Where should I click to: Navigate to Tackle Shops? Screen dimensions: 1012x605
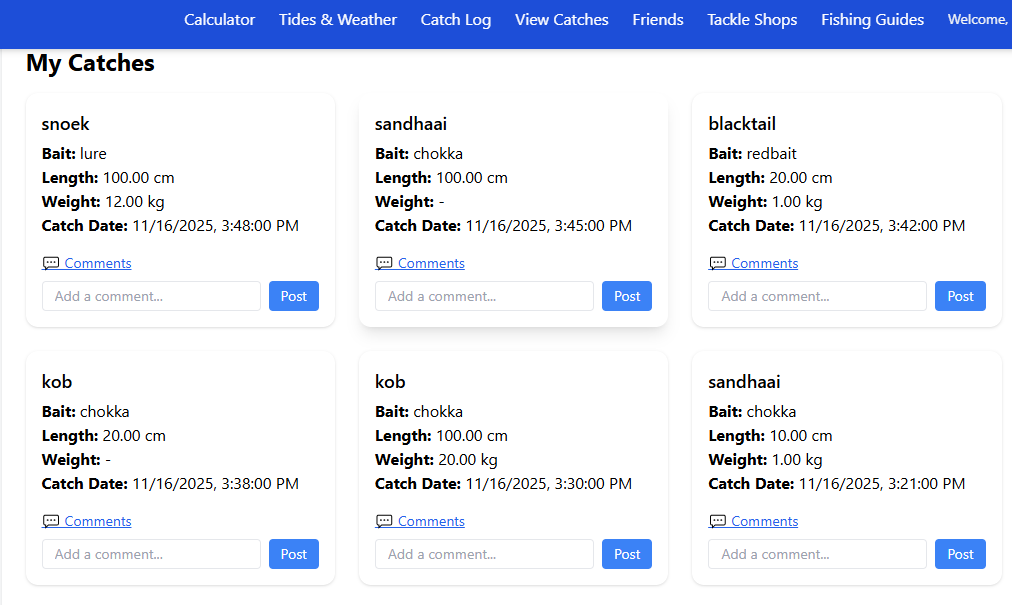pyautogui.click(x=752, y=20)
